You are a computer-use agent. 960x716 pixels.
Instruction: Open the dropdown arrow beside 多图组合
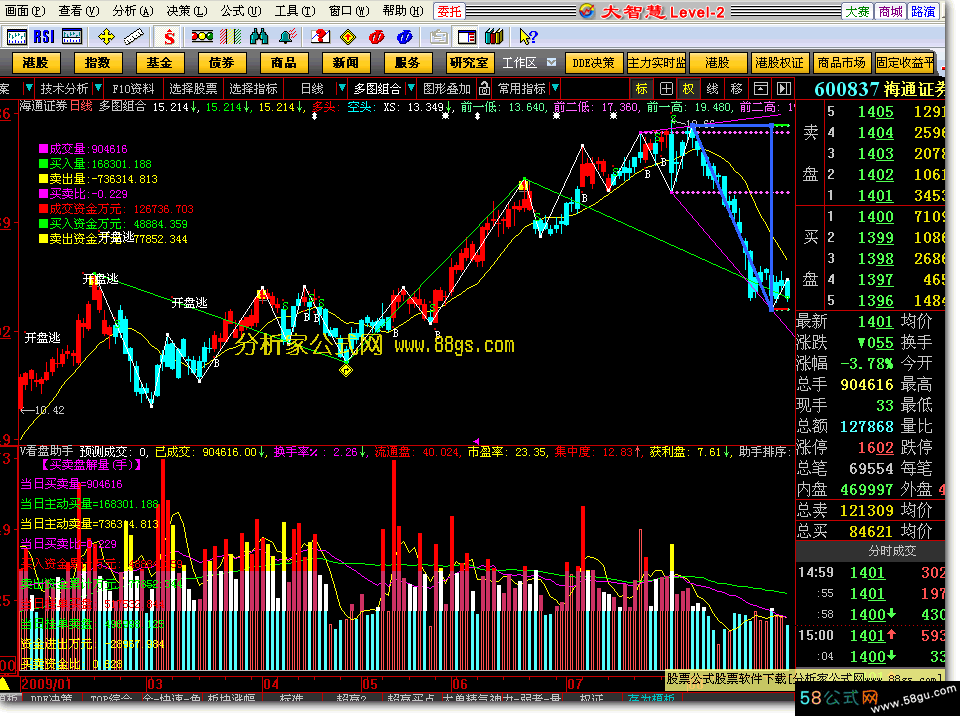click(411, 89)
